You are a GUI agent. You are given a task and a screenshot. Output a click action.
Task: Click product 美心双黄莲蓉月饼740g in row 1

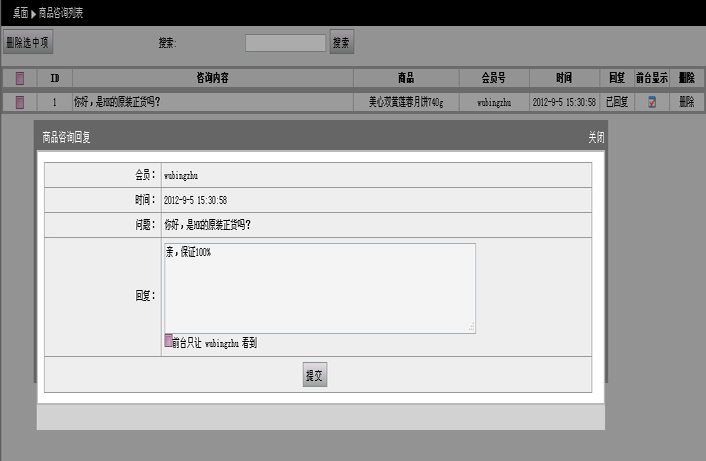(x=406, y=102)
